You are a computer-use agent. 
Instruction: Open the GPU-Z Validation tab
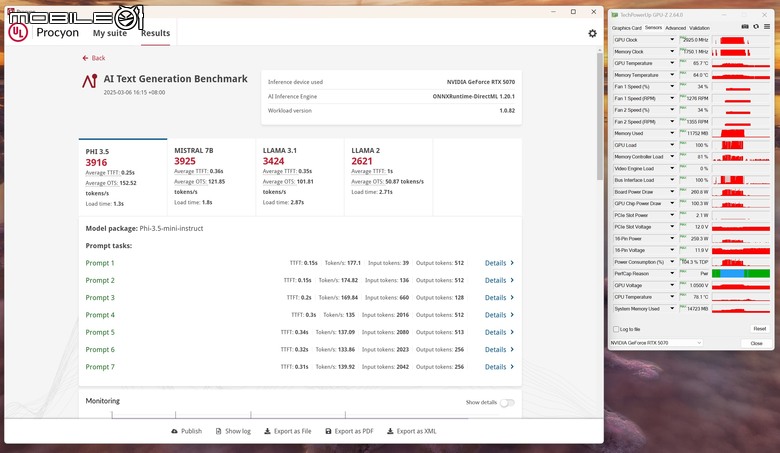pyautogui.click(x=699, y=28)
